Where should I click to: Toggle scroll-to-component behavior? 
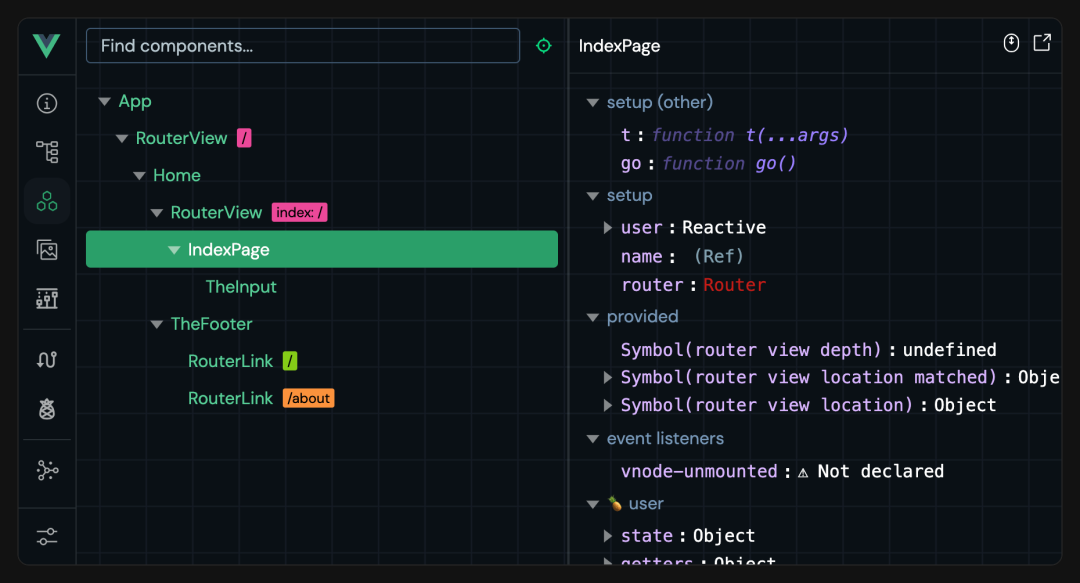[1012, 42]
